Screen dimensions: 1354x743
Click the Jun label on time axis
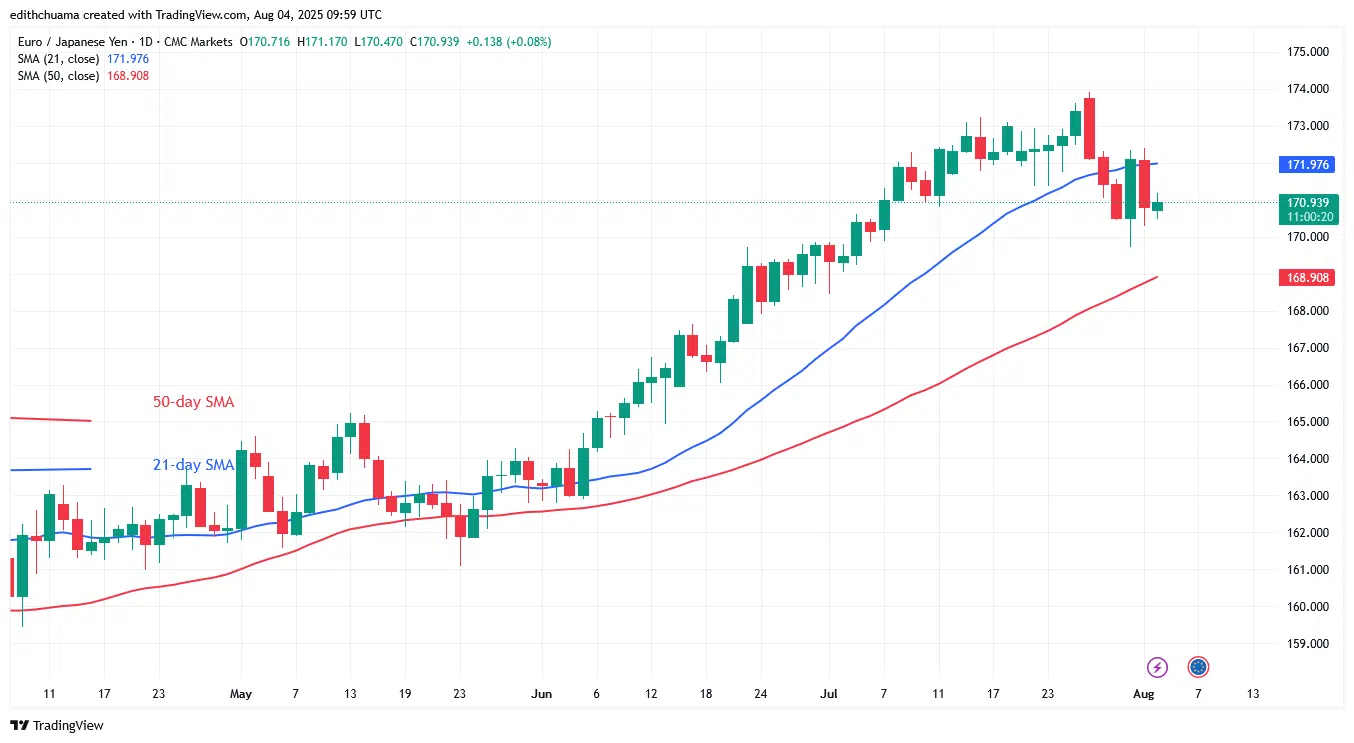click(x=541, y=693)
